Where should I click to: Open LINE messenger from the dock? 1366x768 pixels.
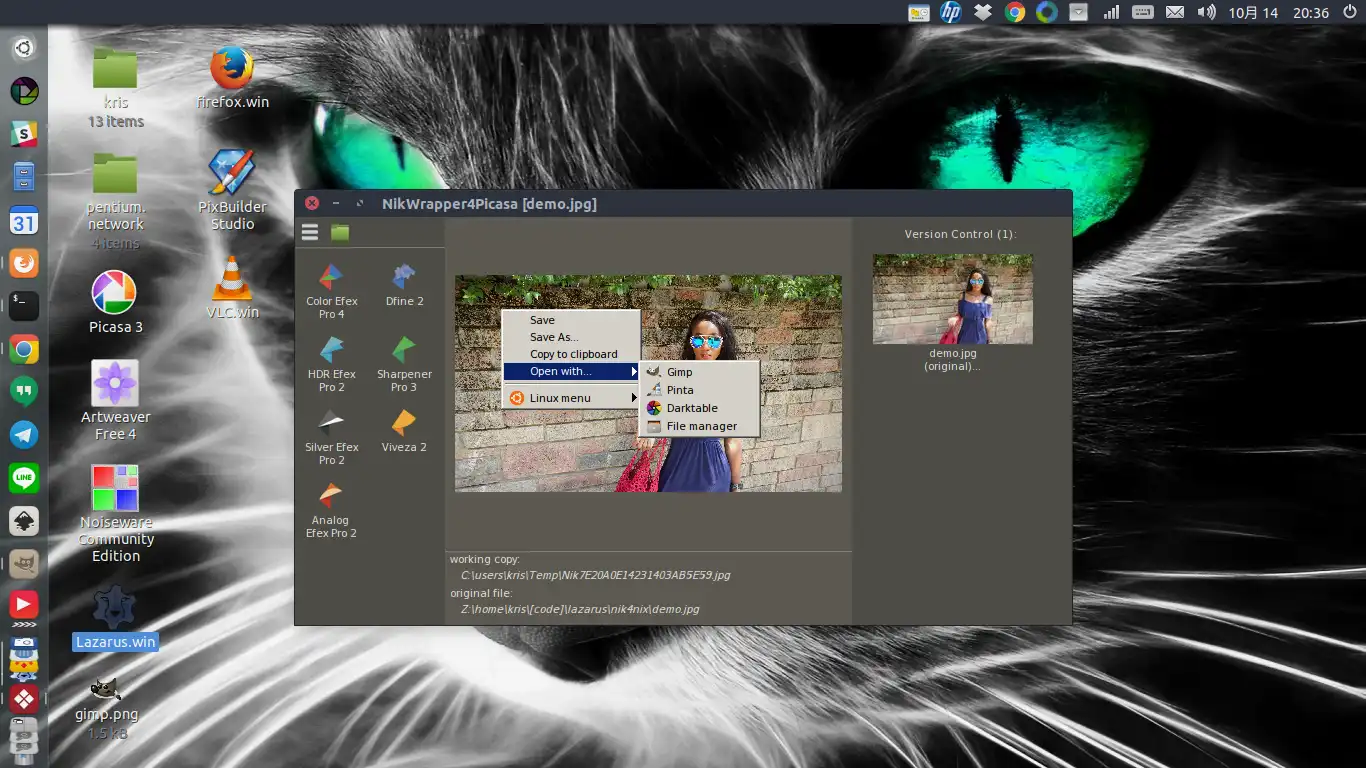point(24,478)
